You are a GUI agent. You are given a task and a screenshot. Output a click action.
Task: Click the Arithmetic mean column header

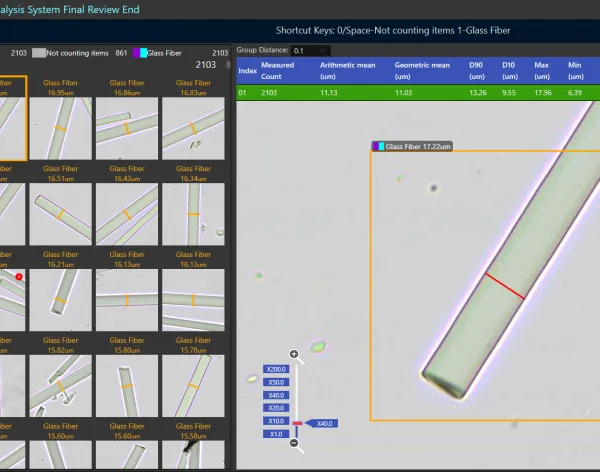tap(347, 70)
